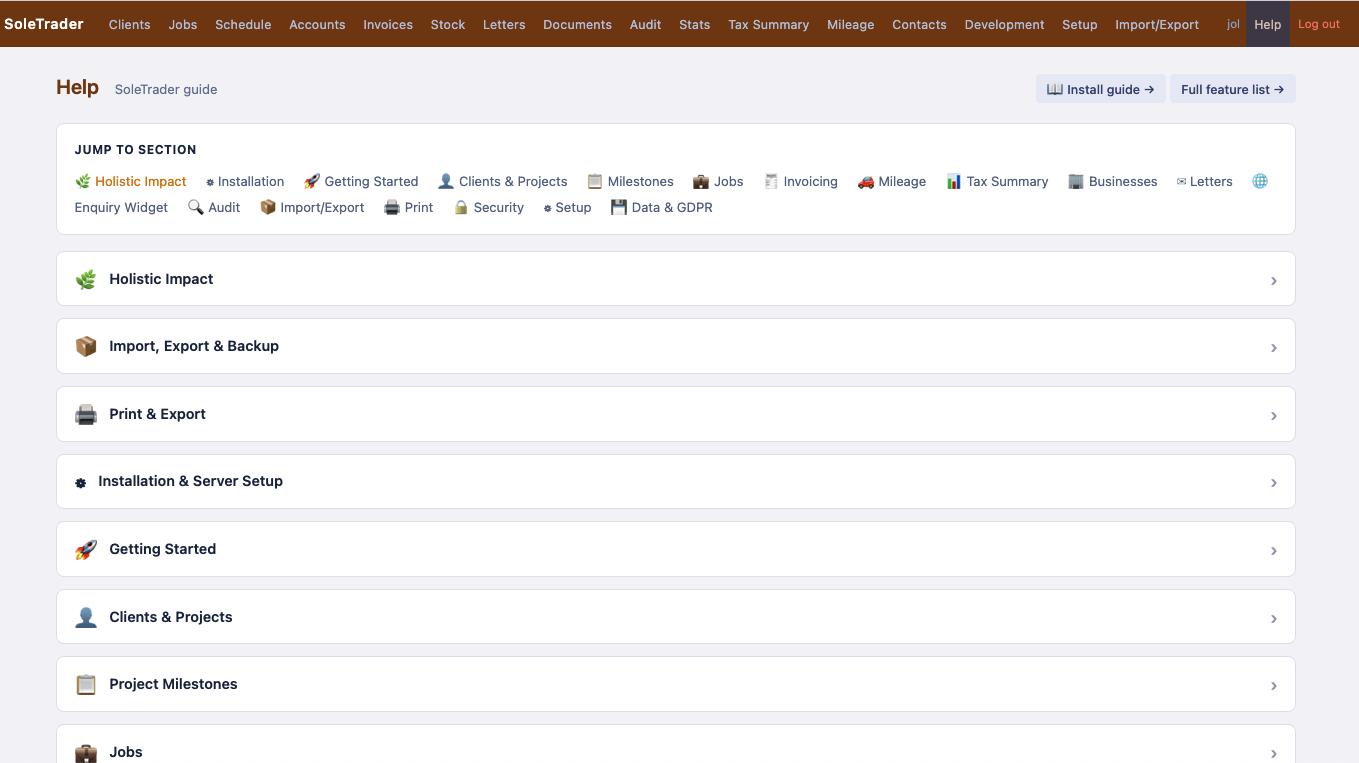Click the floppy disk icon next to Data & GDPR
The height and width of the screenshot is (763, 1359).
[619, 207]
